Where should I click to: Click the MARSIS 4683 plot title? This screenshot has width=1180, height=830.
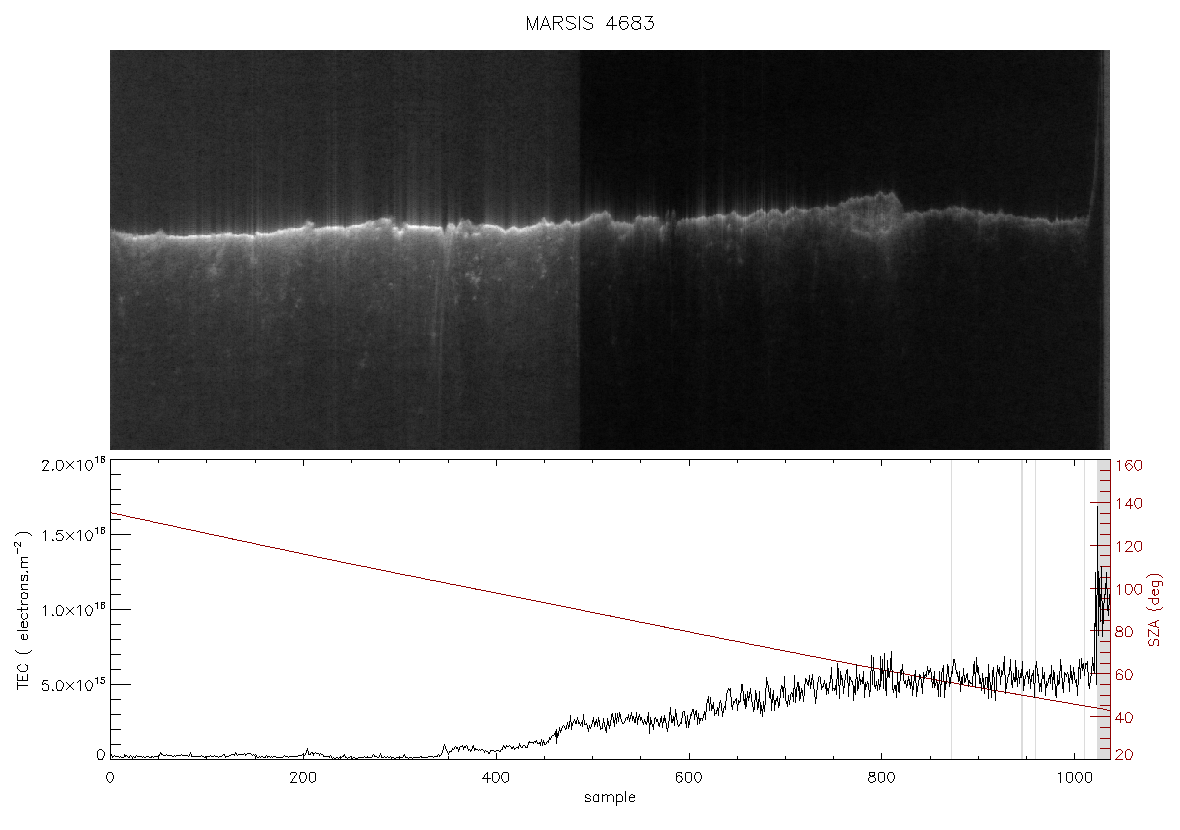click(589, 23)
